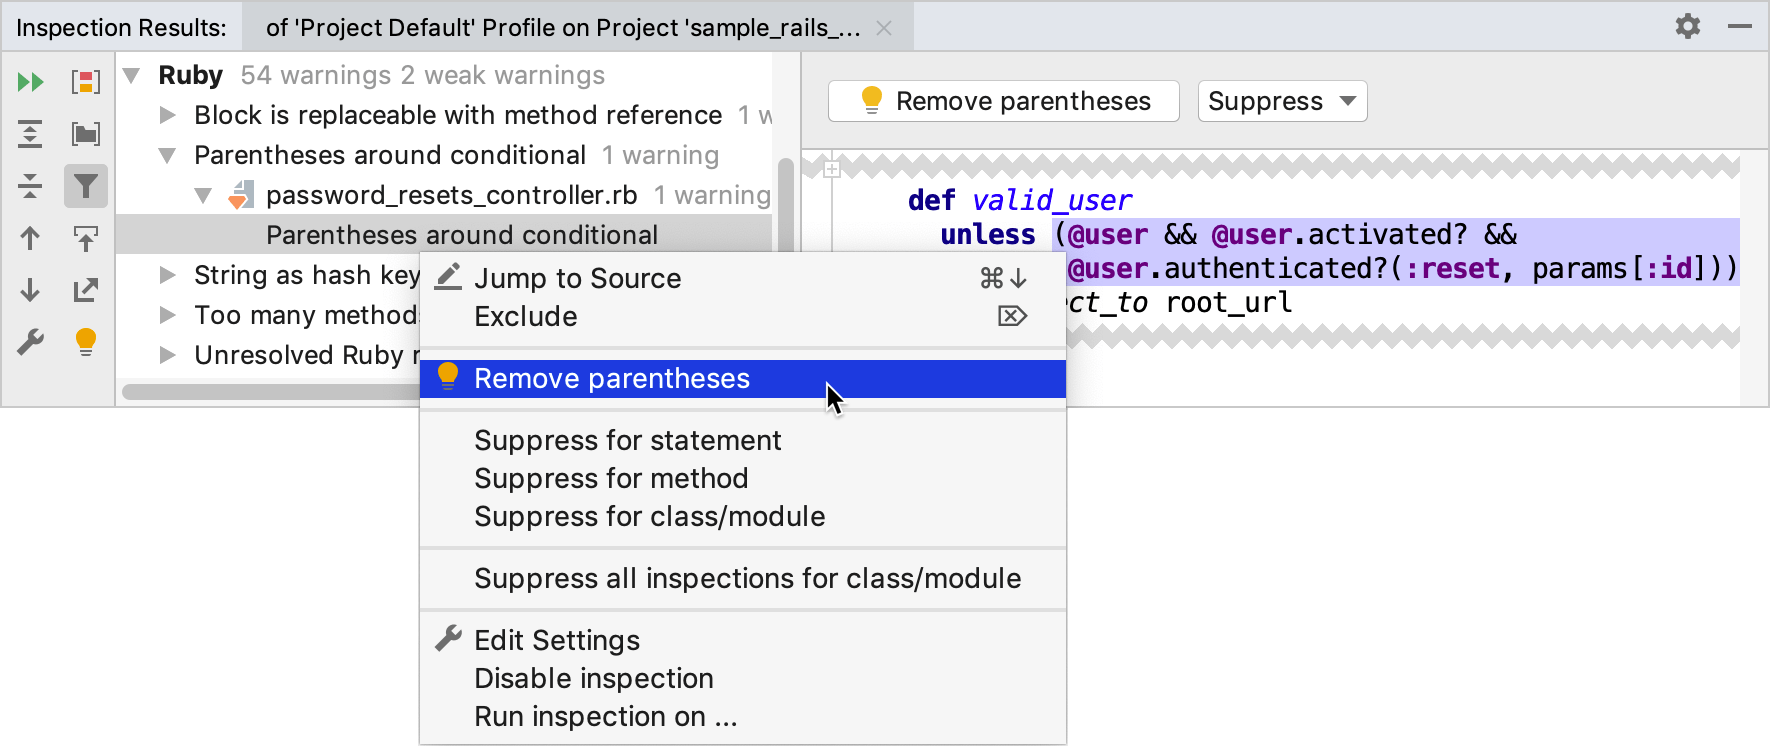Image resolution: width=1770 pixels, height=746 pixels.
Task: Click the Collapse All icon
Action: click(x=30, y=186)
